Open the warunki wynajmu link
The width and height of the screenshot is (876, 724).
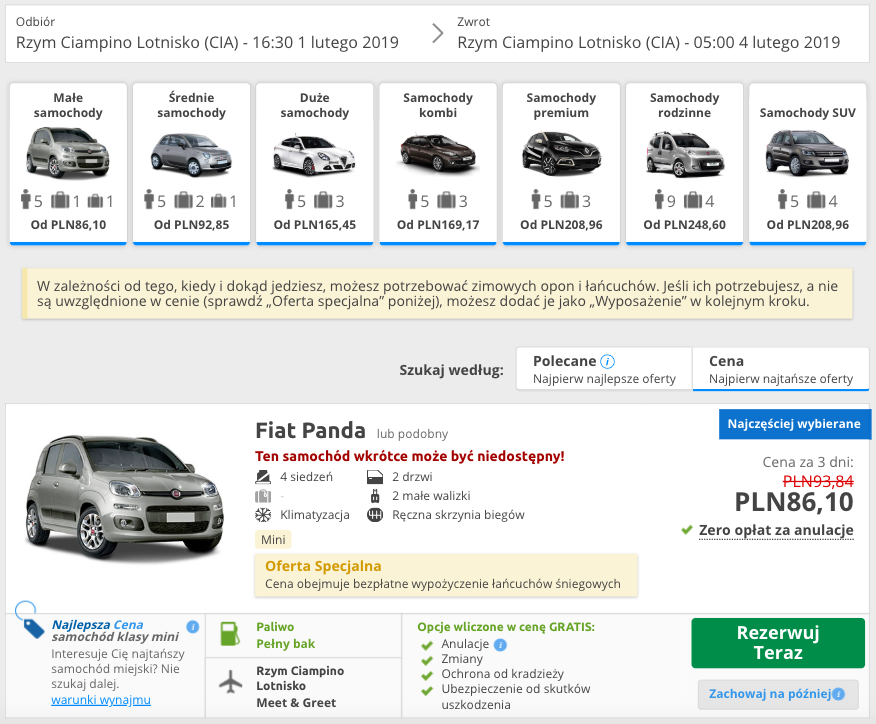(101, 699)
